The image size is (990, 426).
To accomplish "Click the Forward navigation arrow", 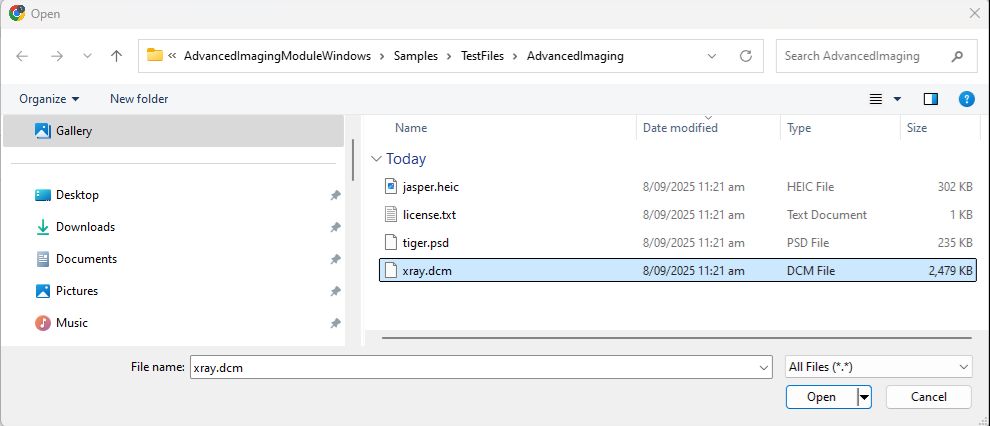I will (57, 56).
